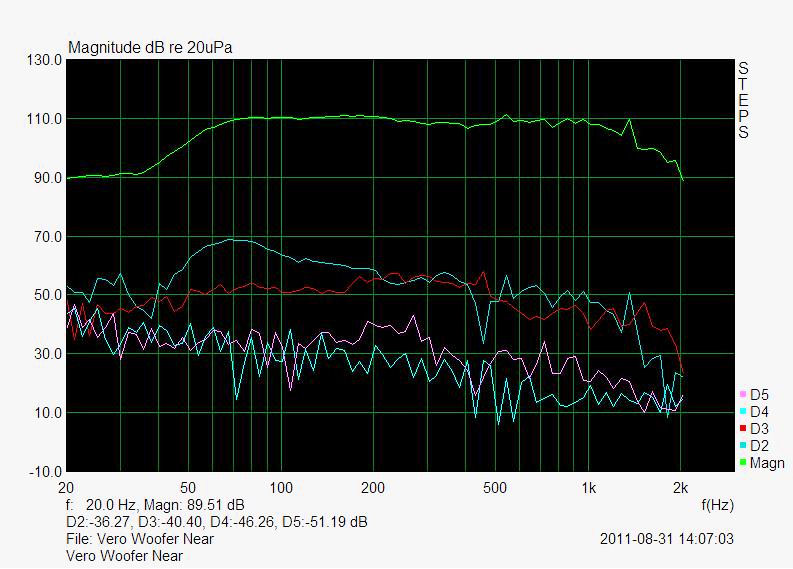Image resolution: width=793 pixels, height=569 pixels.
Task: Click the 500 frequency axis label
Action: coord(495,488)
